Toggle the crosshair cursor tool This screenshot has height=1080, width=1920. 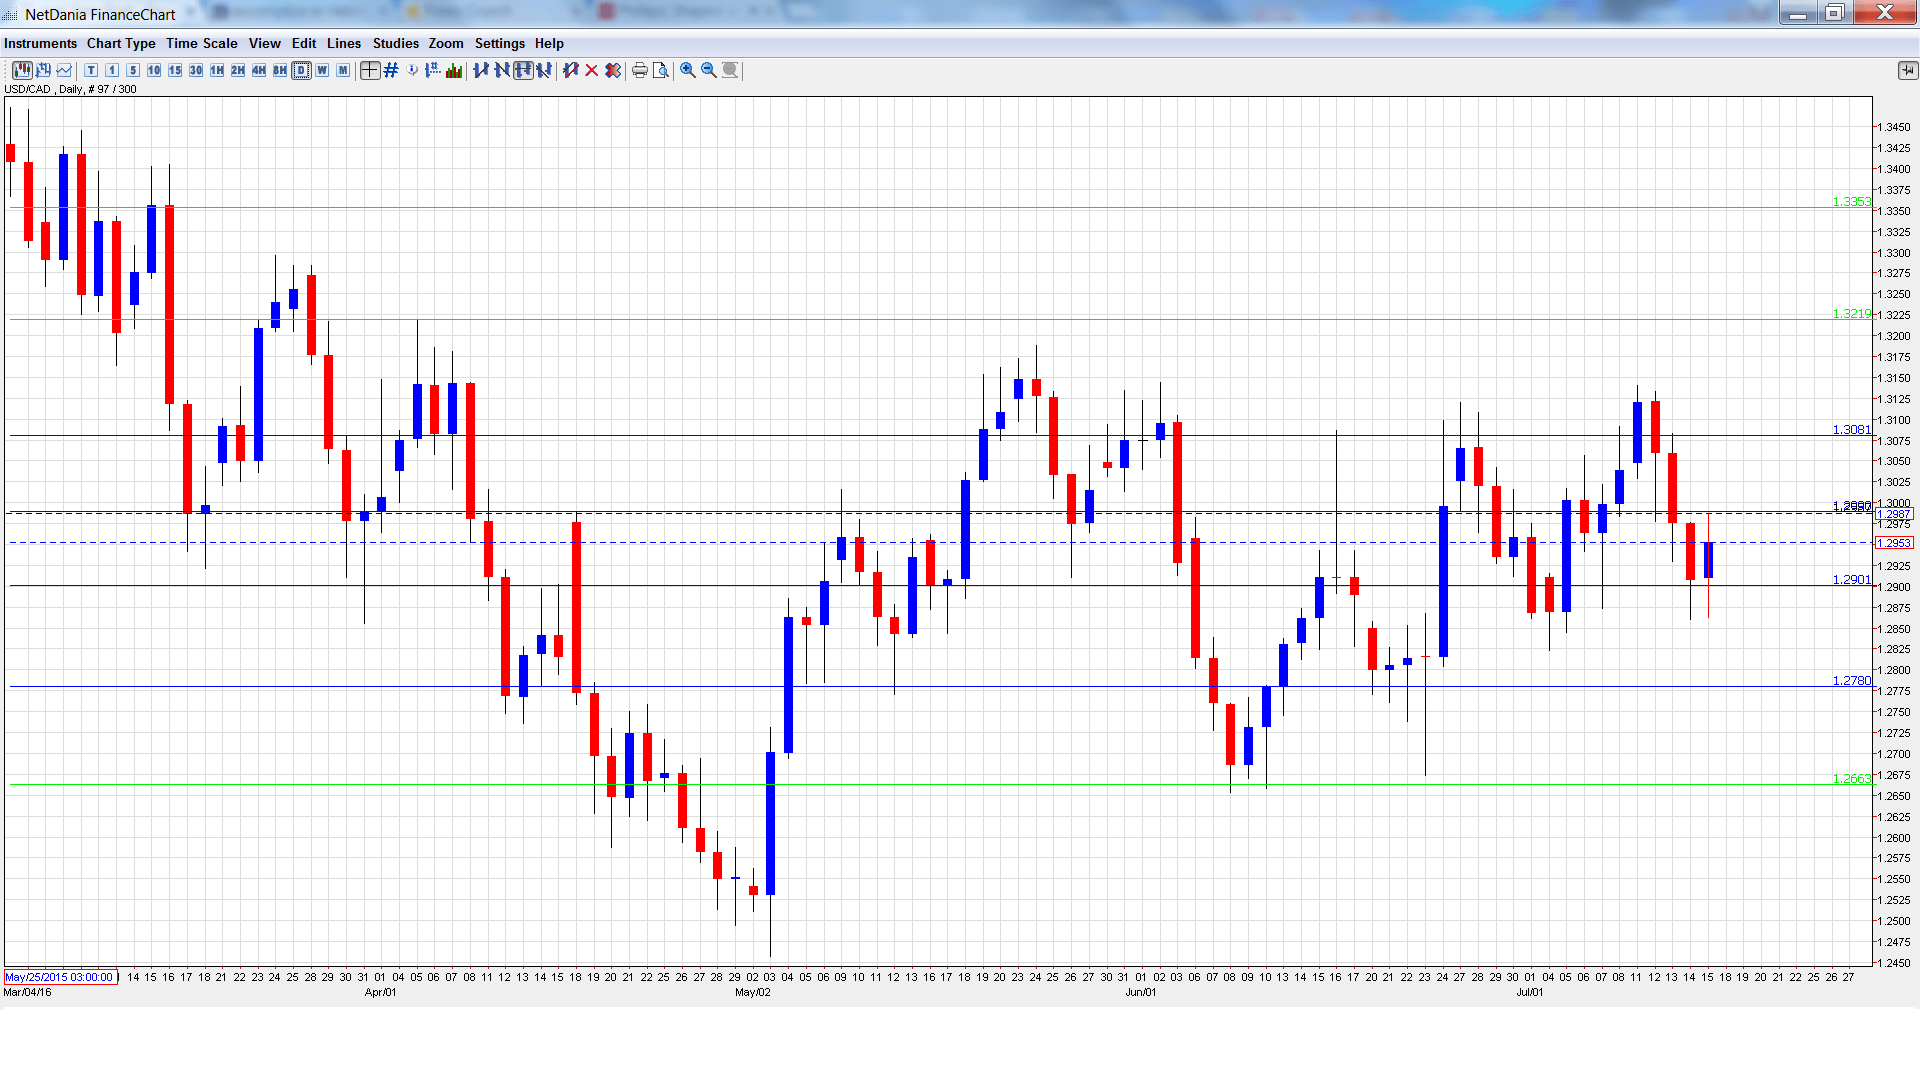pos(370,70)
